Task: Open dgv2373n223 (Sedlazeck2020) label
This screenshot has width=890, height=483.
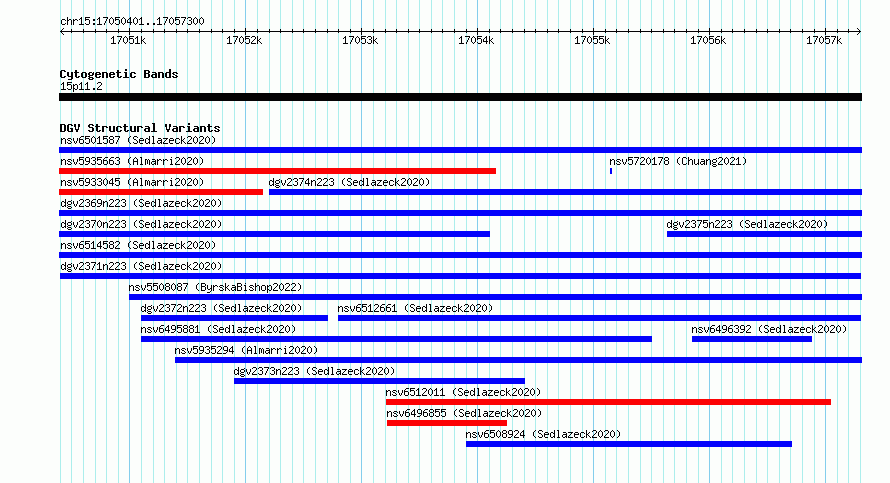Action: click(314, 371)
